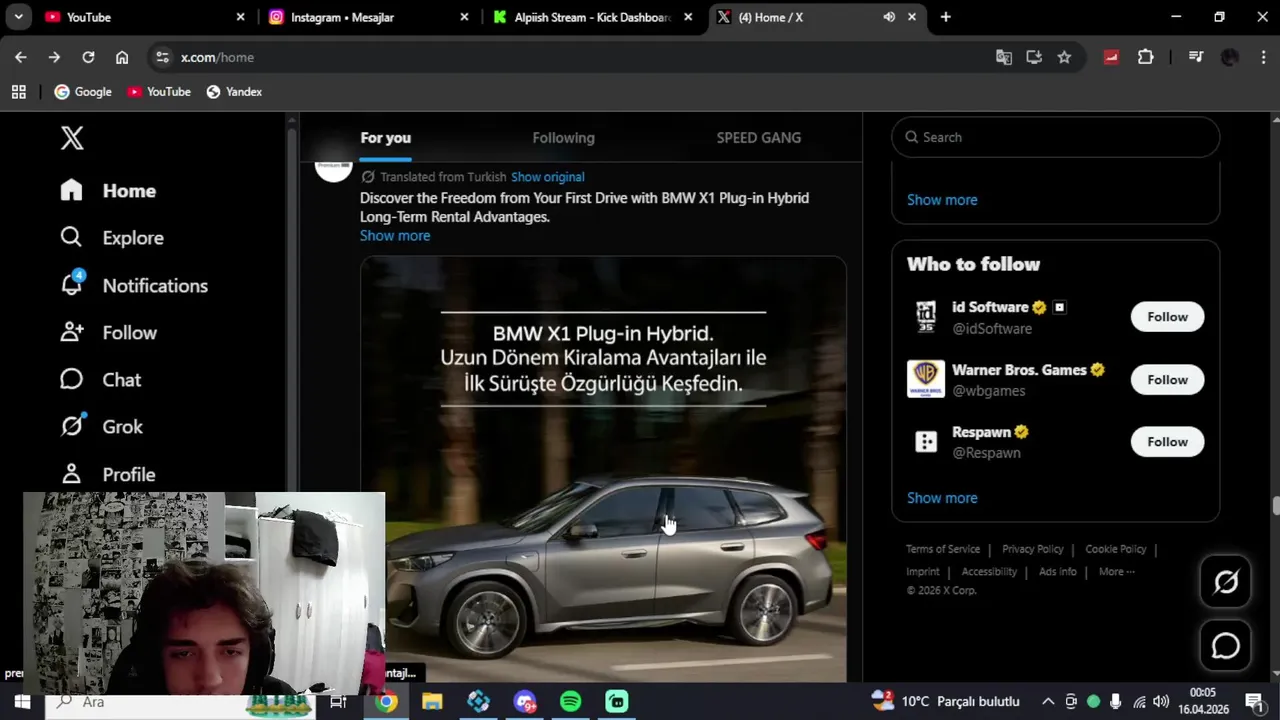
Task: Open floating Grok button
Action: [1226, 582]
